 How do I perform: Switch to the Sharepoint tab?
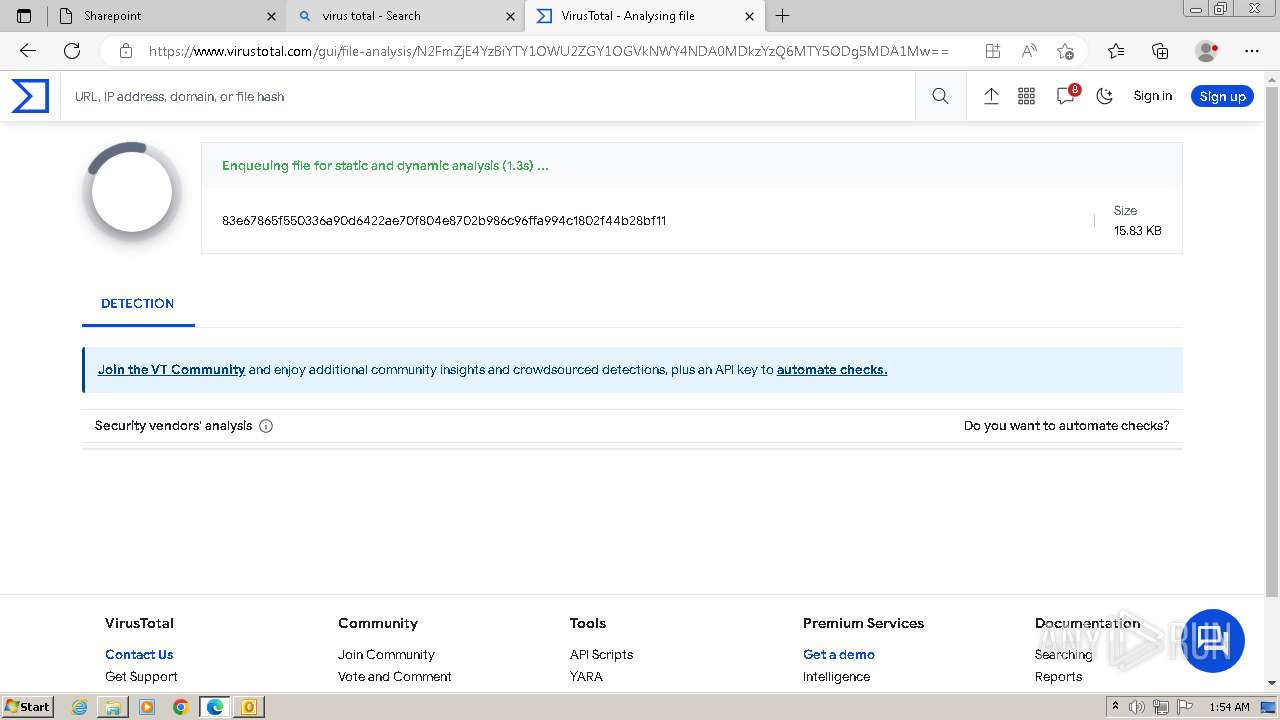pyautogui.click(x=160, y=16)
